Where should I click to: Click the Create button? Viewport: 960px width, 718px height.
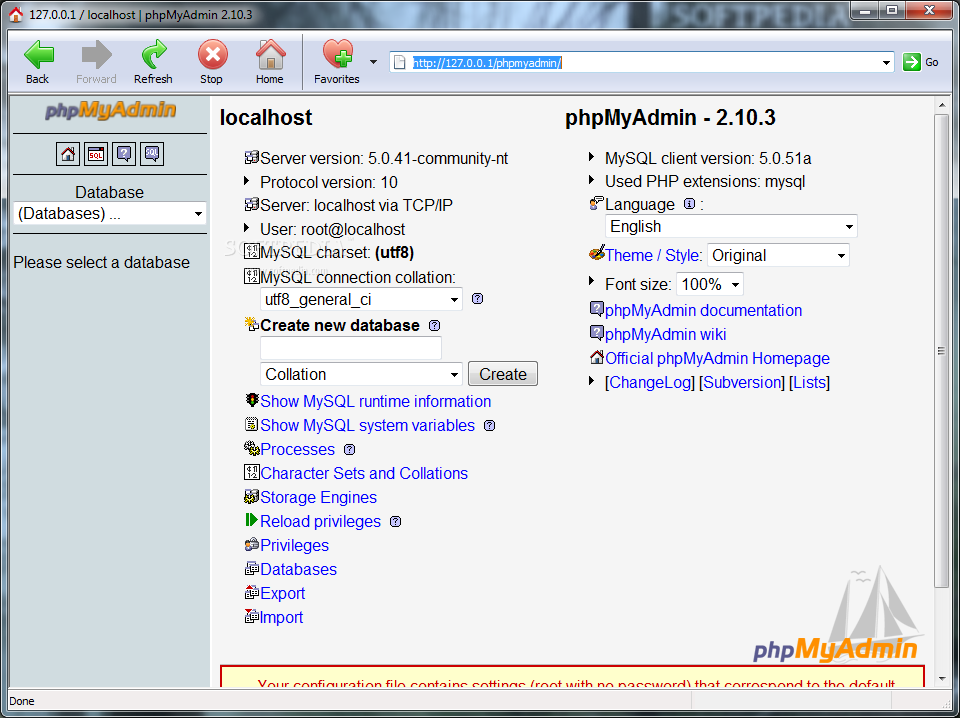[x=503, y=374]
